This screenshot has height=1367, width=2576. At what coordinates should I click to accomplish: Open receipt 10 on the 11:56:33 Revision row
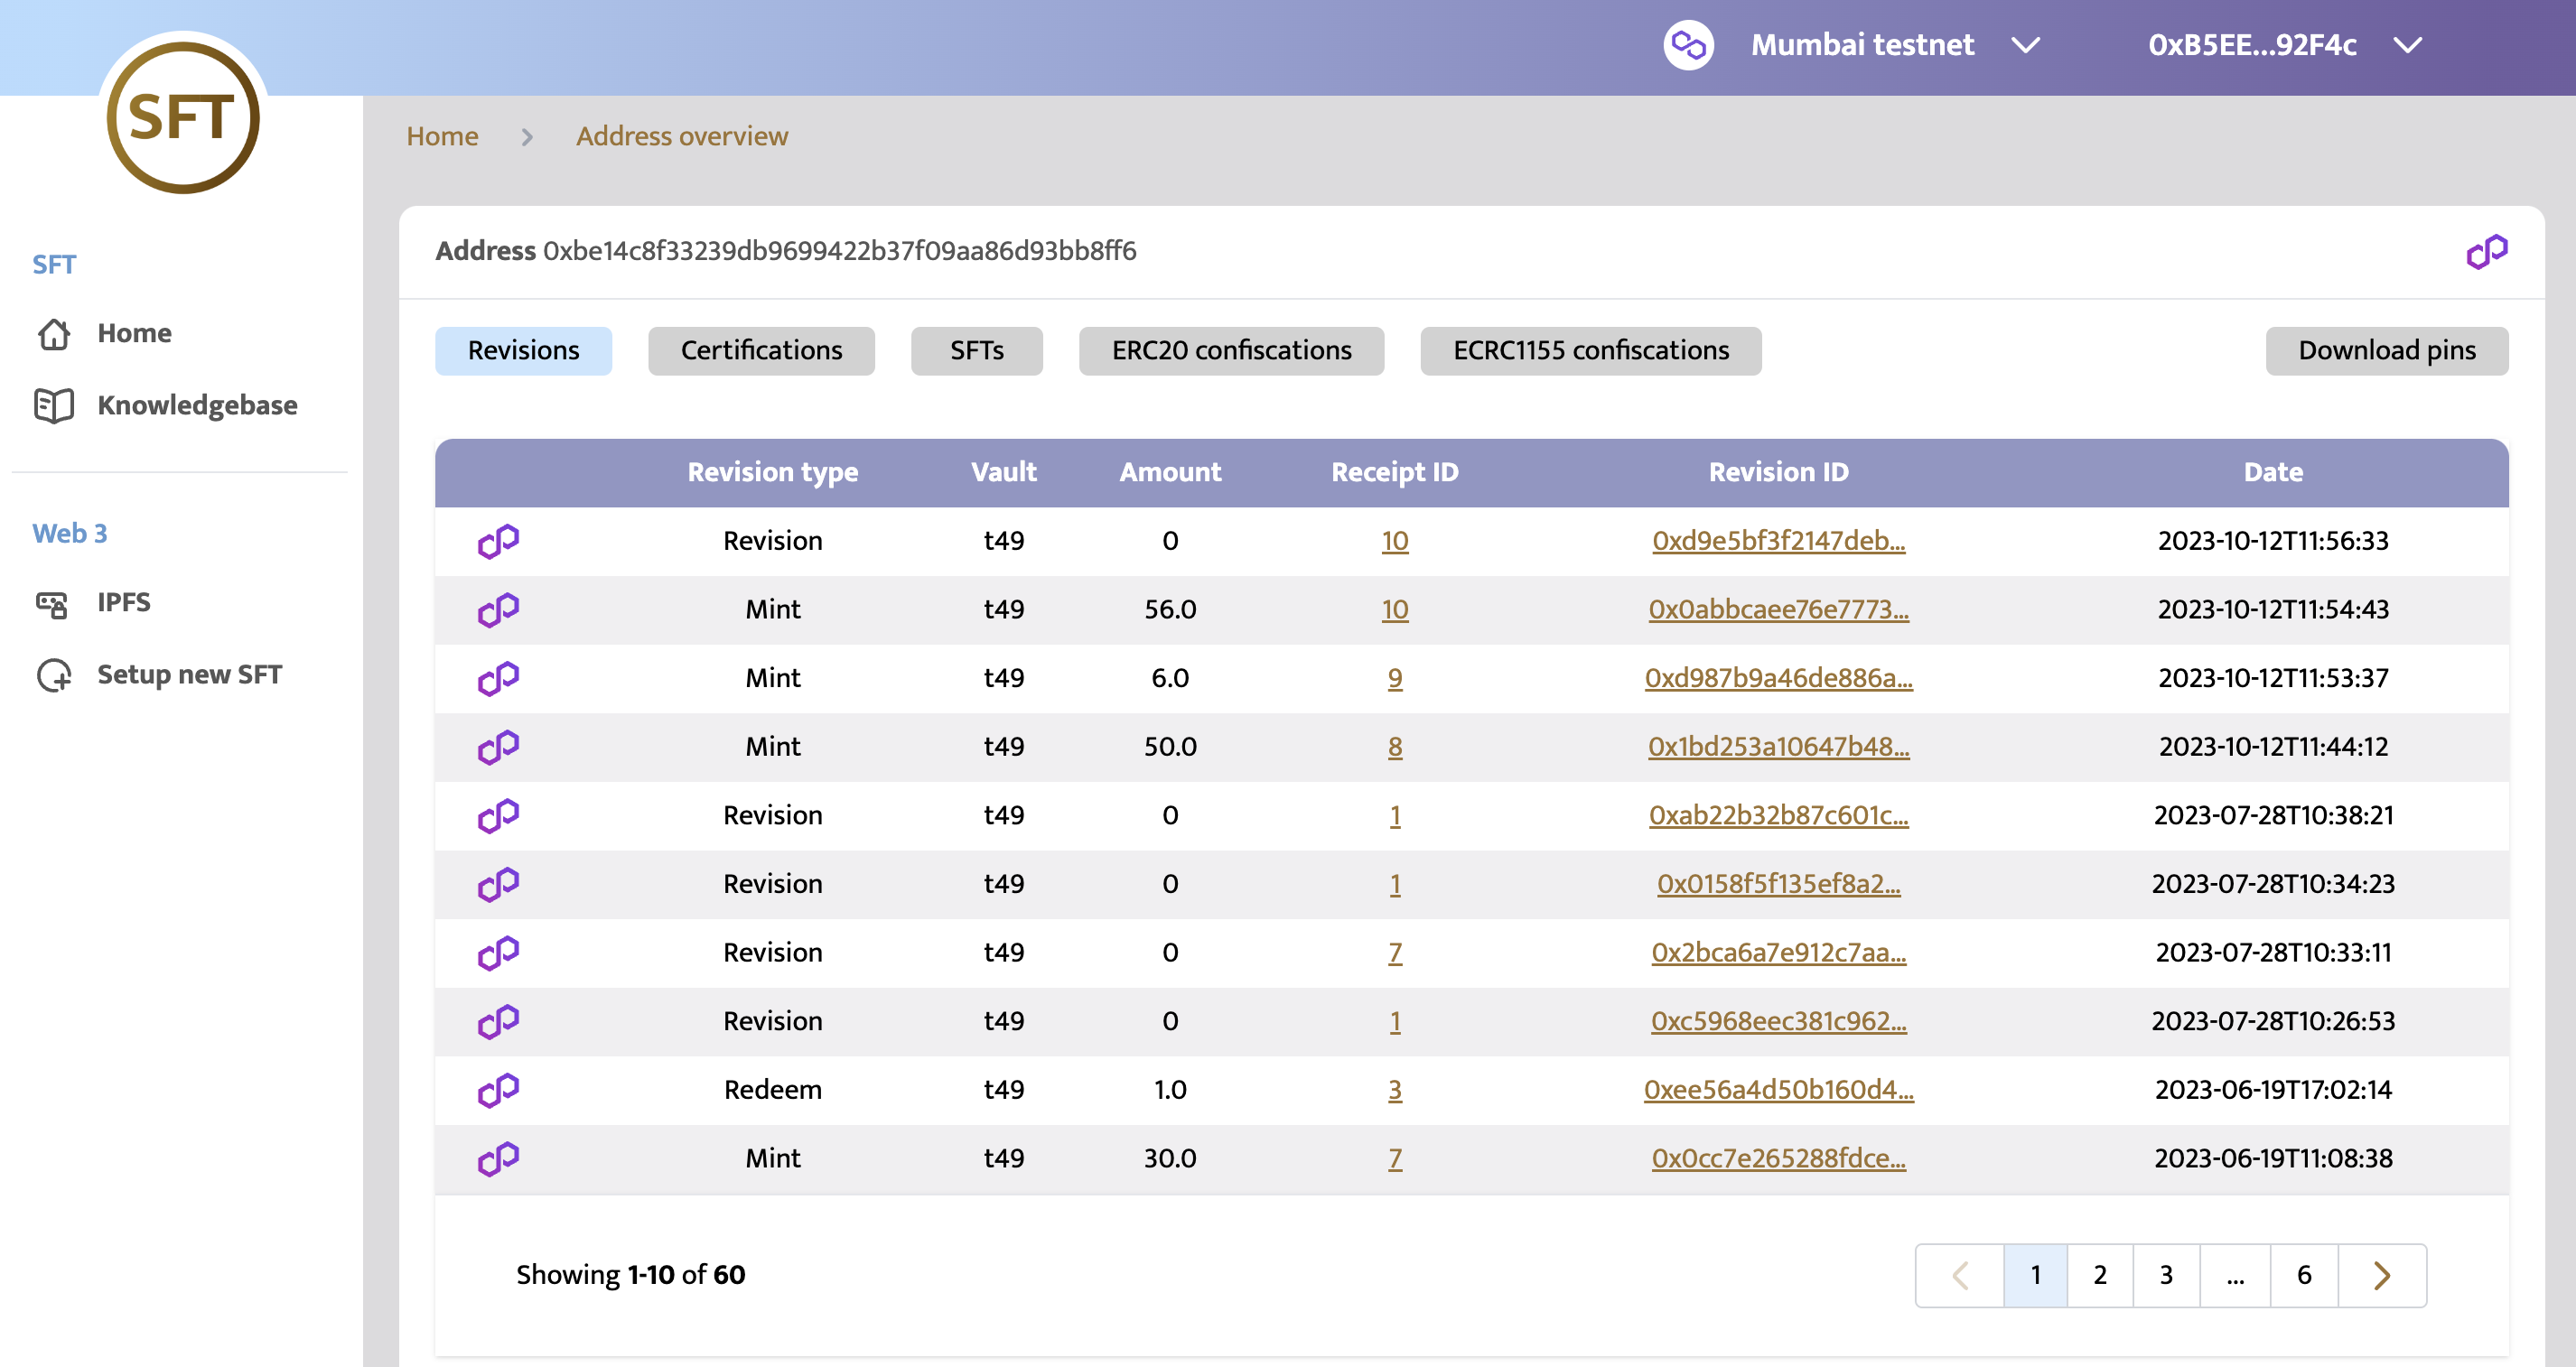(x=1395, y=541)
